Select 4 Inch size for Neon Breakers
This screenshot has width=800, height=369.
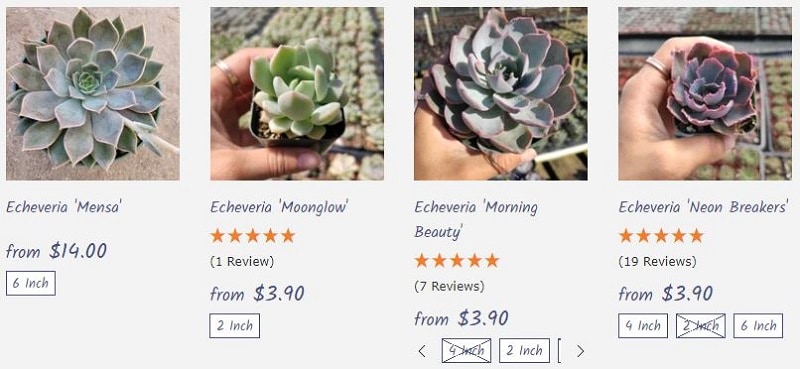pyautogui.click(x=643, y=326)
